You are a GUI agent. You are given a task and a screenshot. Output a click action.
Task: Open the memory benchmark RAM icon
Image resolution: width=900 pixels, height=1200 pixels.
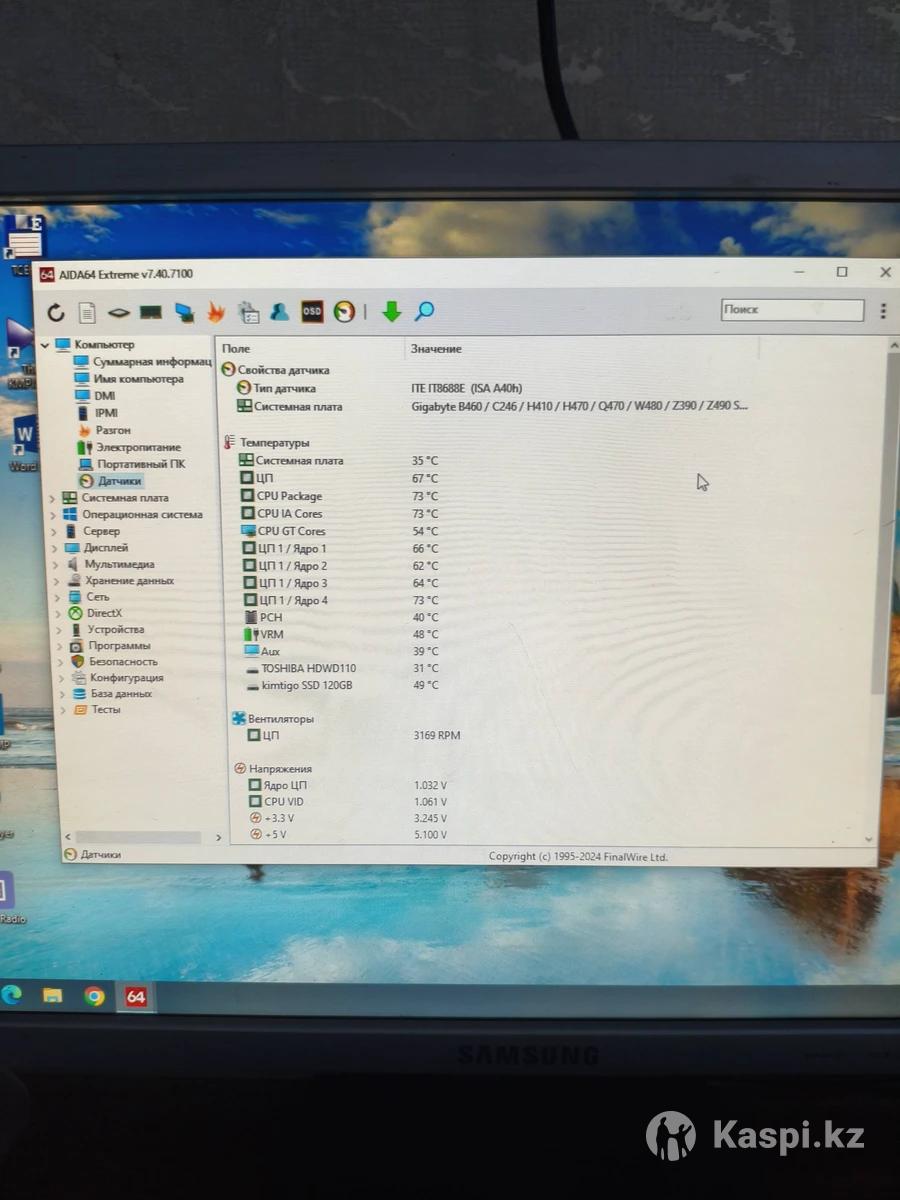point(151,313)
